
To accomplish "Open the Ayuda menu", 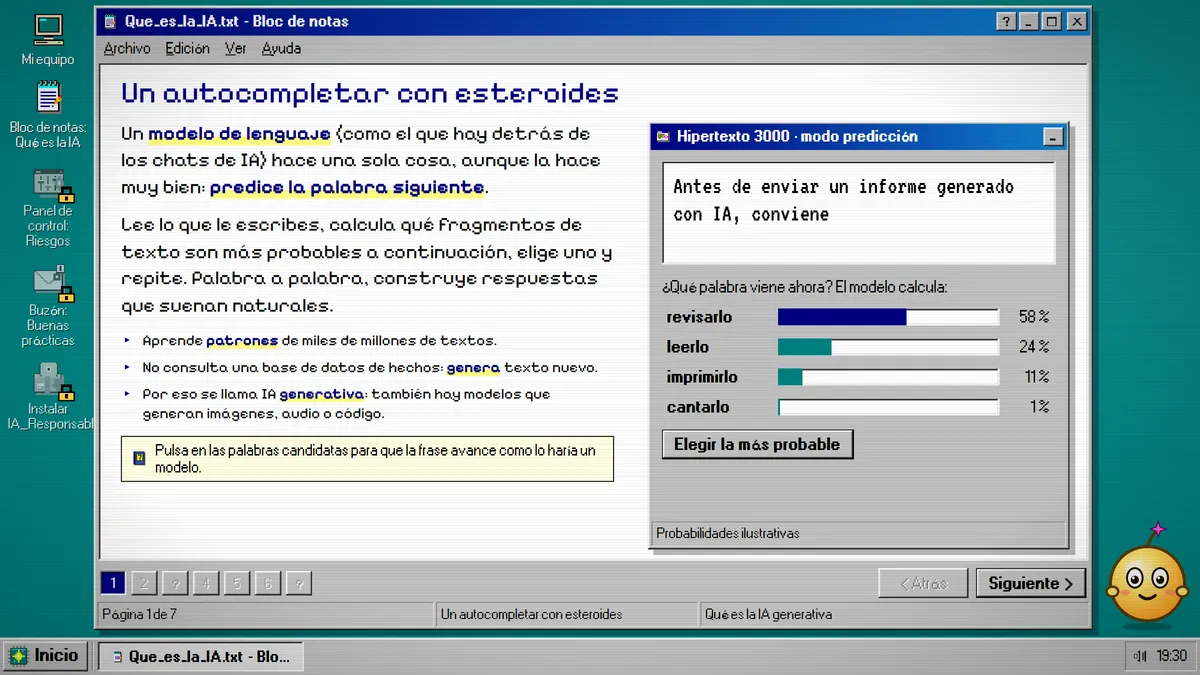I will (x=281, y=48).
